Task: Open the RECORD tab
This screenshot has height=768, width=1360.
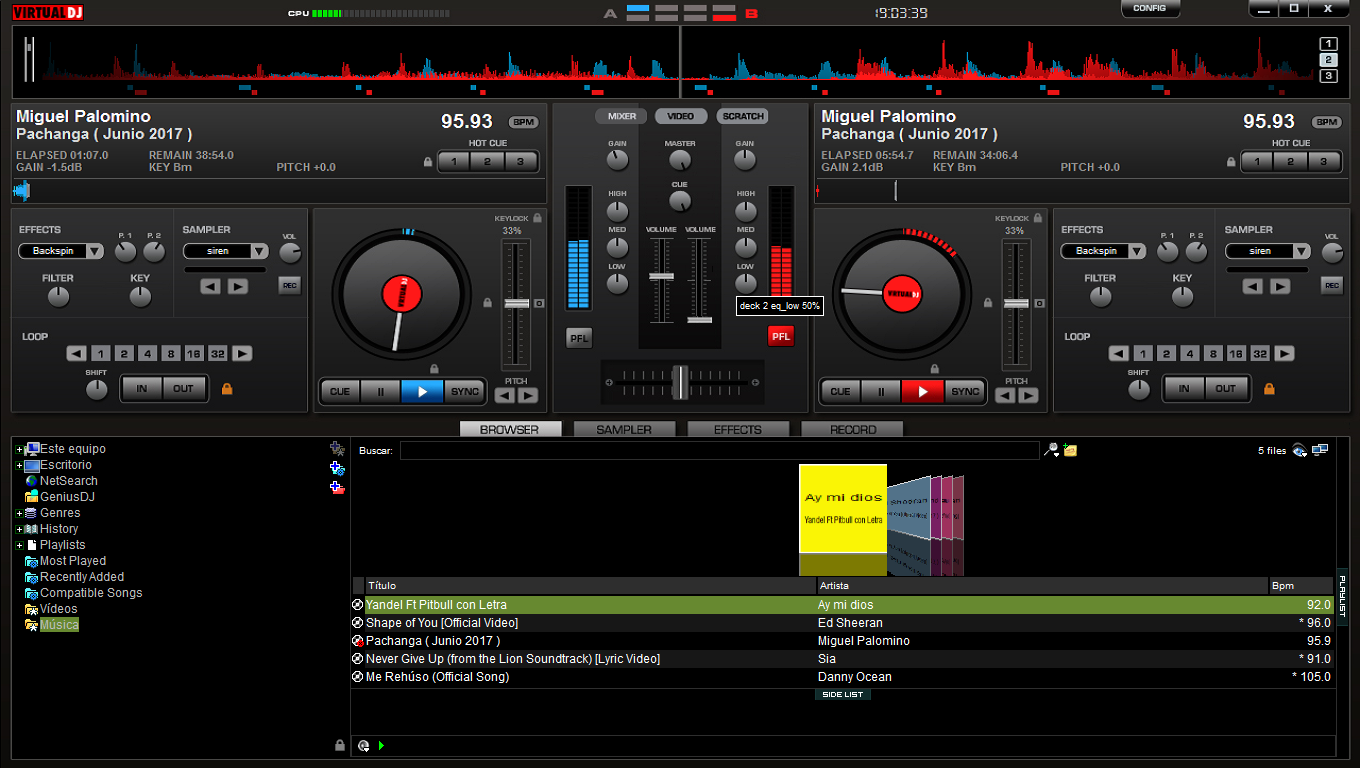Action: point(852,429)
